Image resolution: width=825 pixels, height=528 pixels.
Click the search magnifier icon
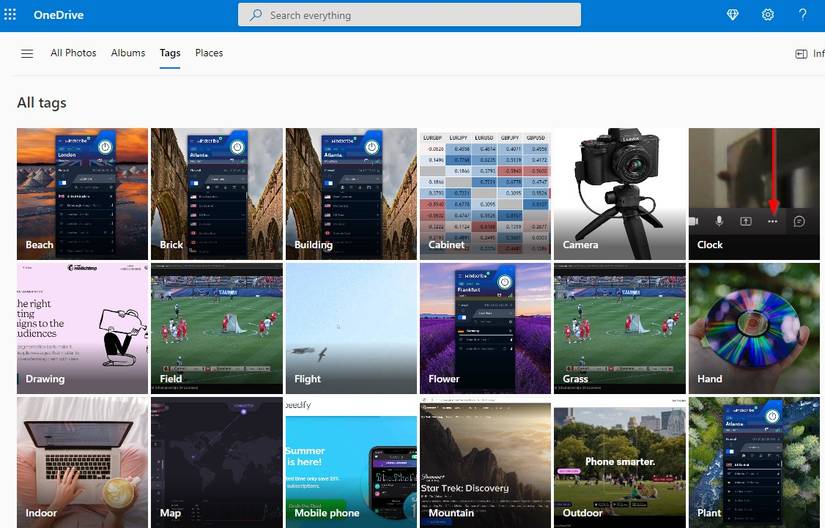[x=256, y=15]
